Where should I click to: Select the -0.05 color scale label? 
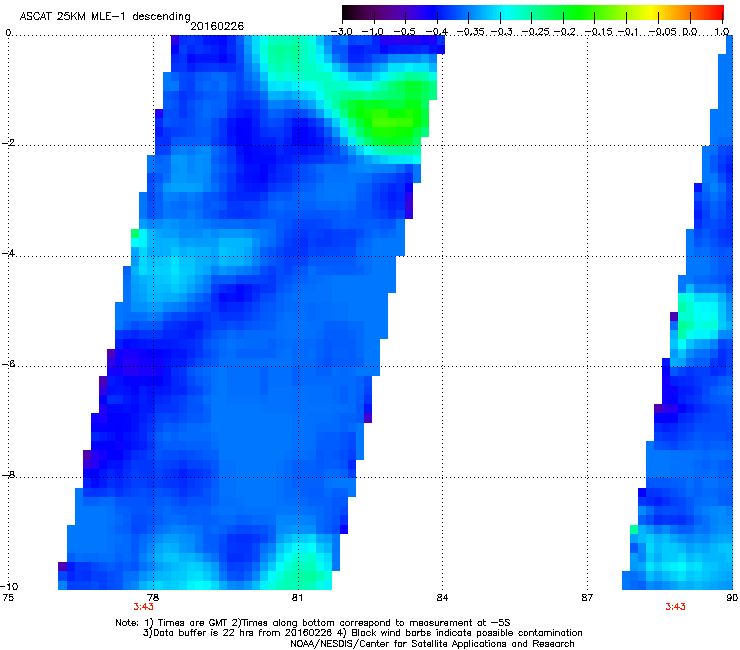tap(663, 32)
